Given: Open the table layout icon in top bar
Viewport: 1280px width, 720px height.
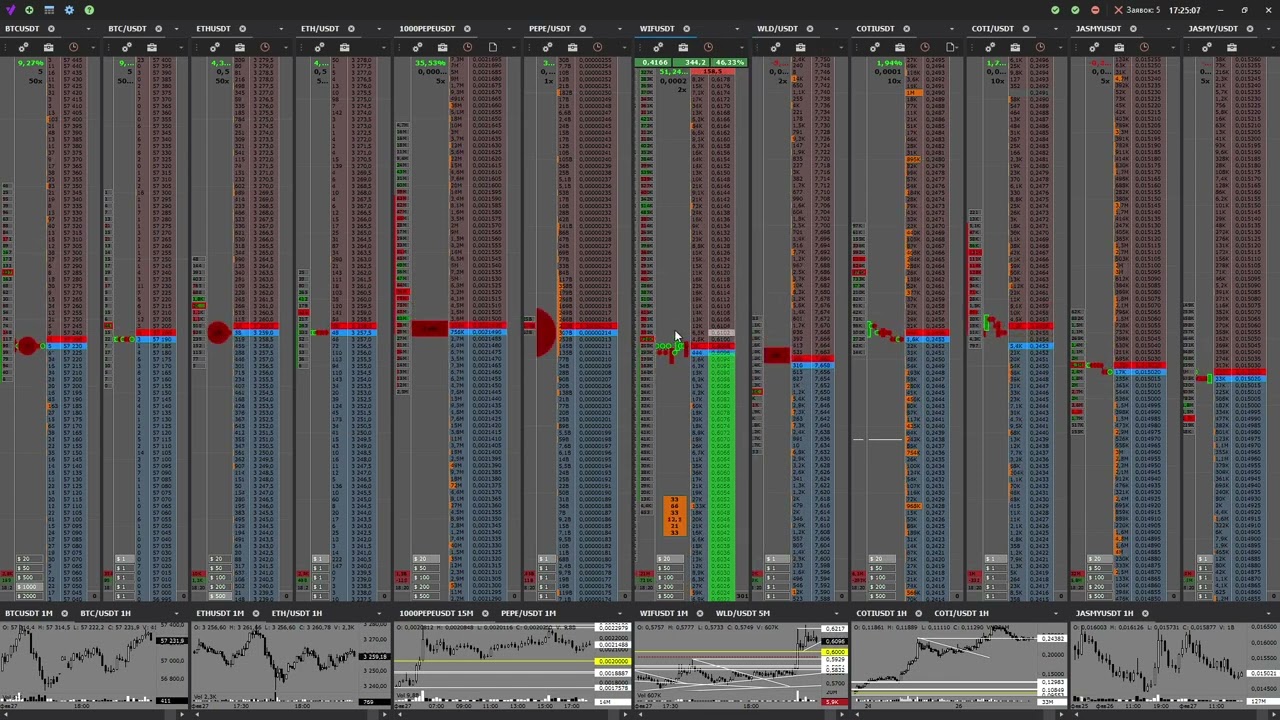Looking at the screenshot, I should click(49, 10).
